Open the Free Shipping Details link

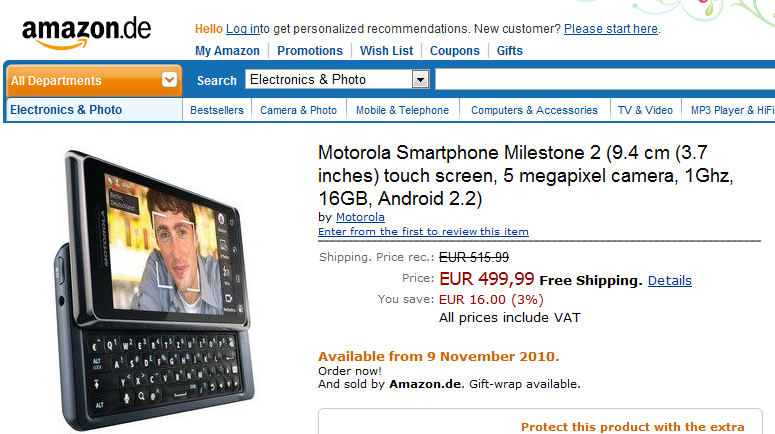pyautogui.click(x=669, y=281)
